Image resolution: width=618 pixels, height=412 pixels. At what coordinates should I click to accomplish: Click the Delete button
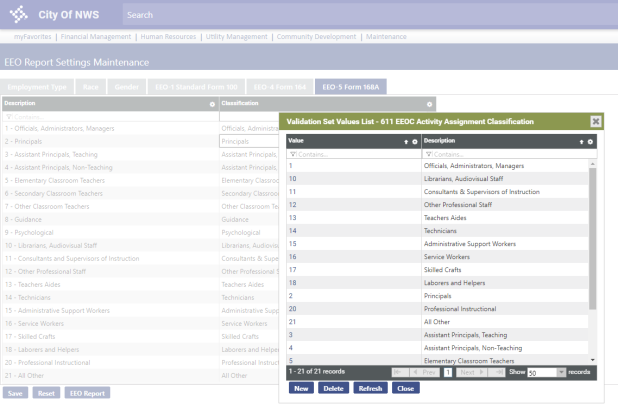pyautogui.click(x=333, y=388)
